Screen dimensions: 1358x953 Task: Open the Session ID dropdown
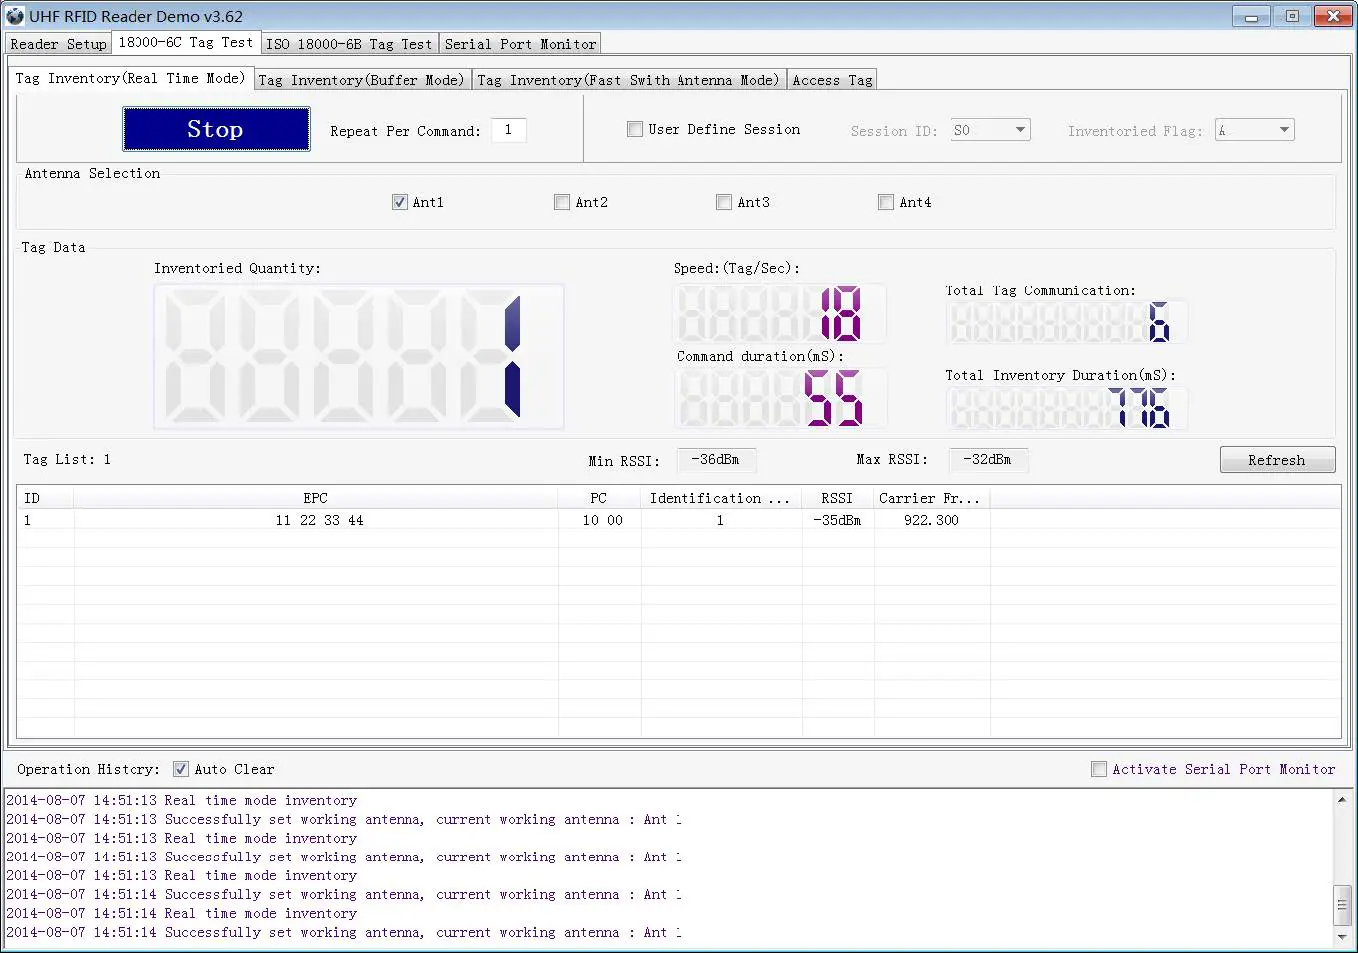1022,129
